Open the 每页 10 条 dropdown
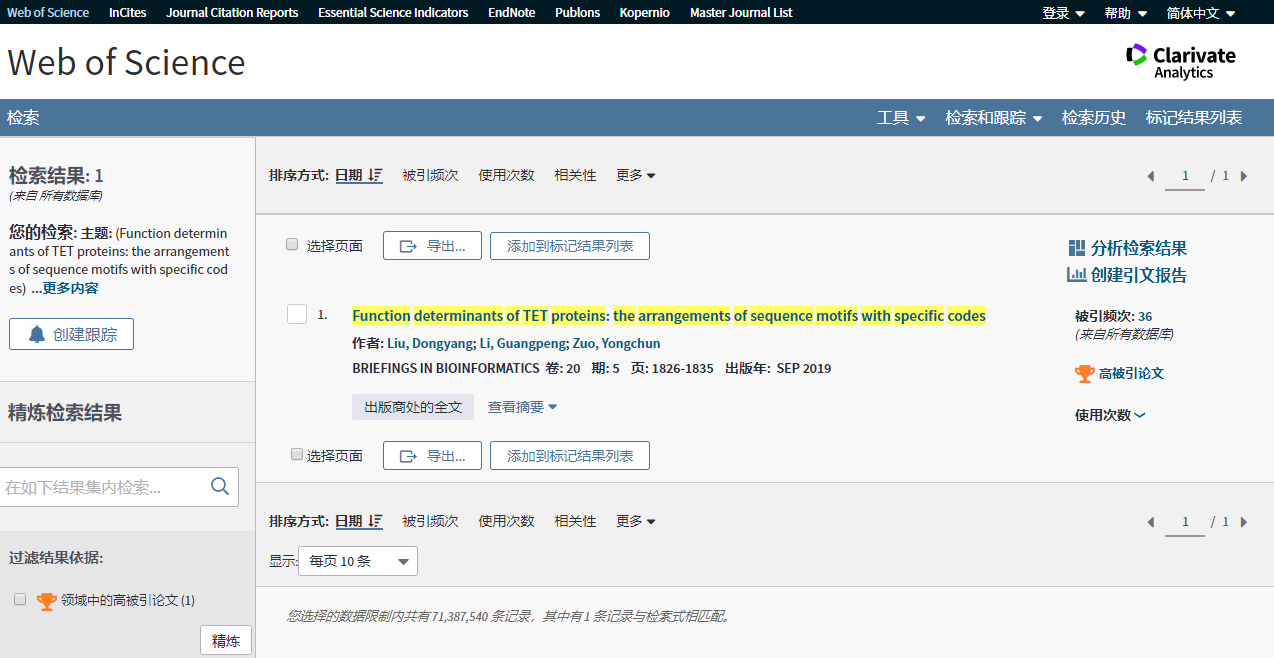The height and width of the screenshot is (658, 1274). tap(358, 561)
